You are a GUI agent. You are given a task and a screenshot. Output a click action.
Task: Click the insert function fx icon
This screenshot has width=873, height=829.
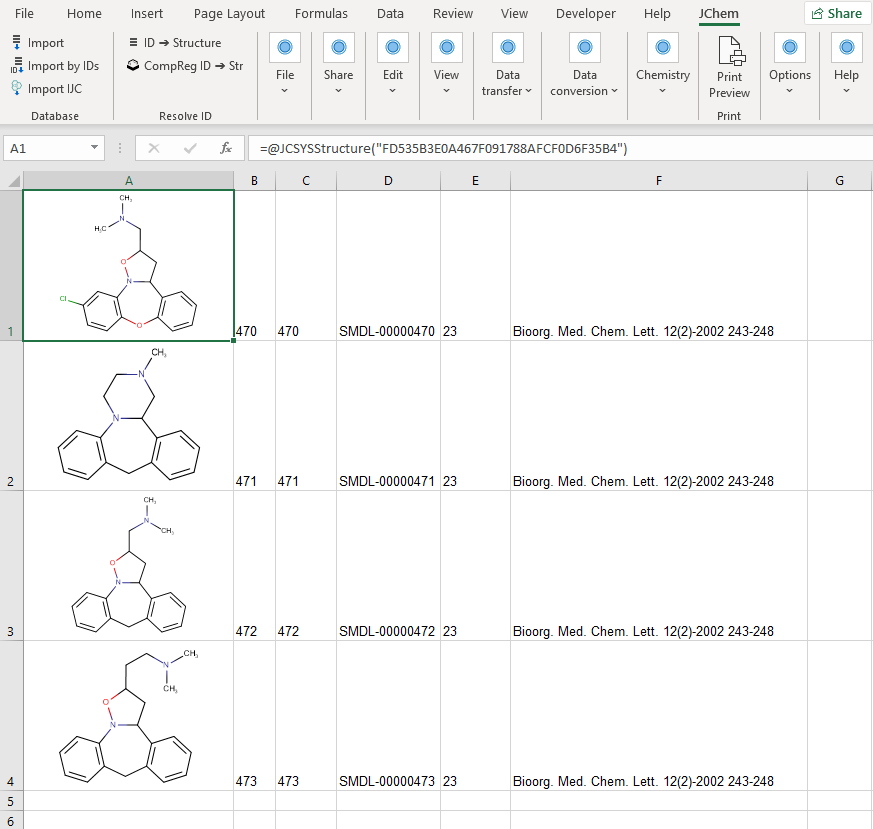point(226,148)
